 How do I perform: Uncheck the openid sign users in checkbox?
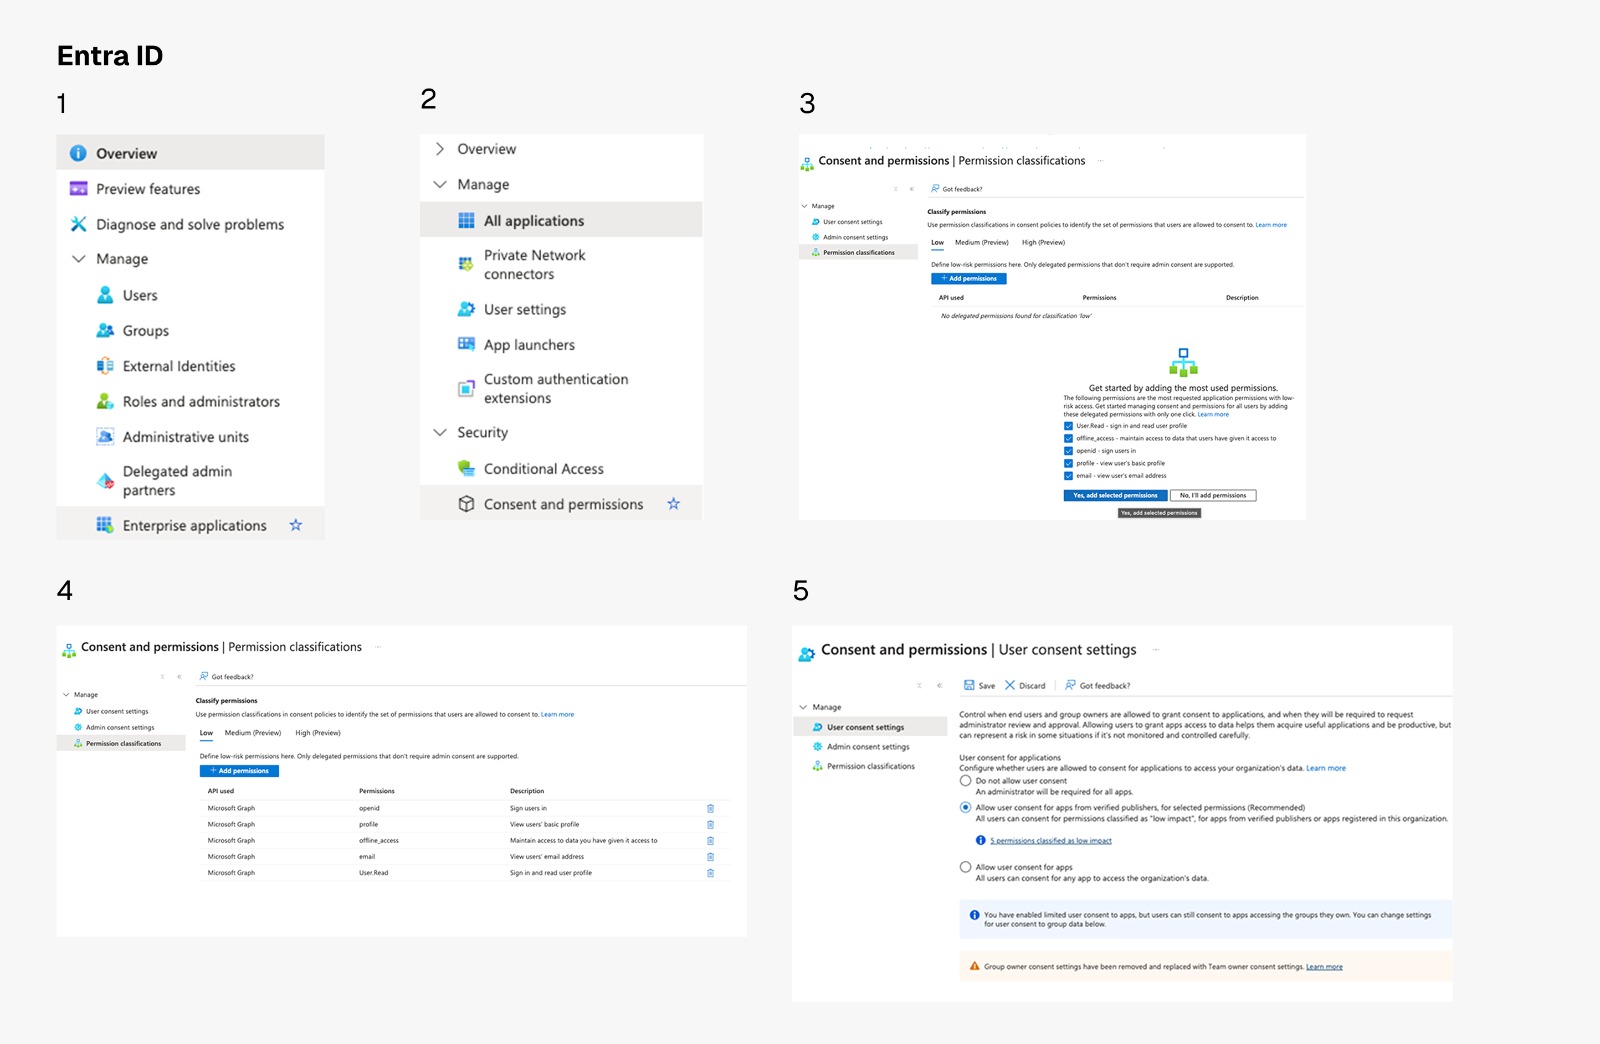pos(1068,451)
